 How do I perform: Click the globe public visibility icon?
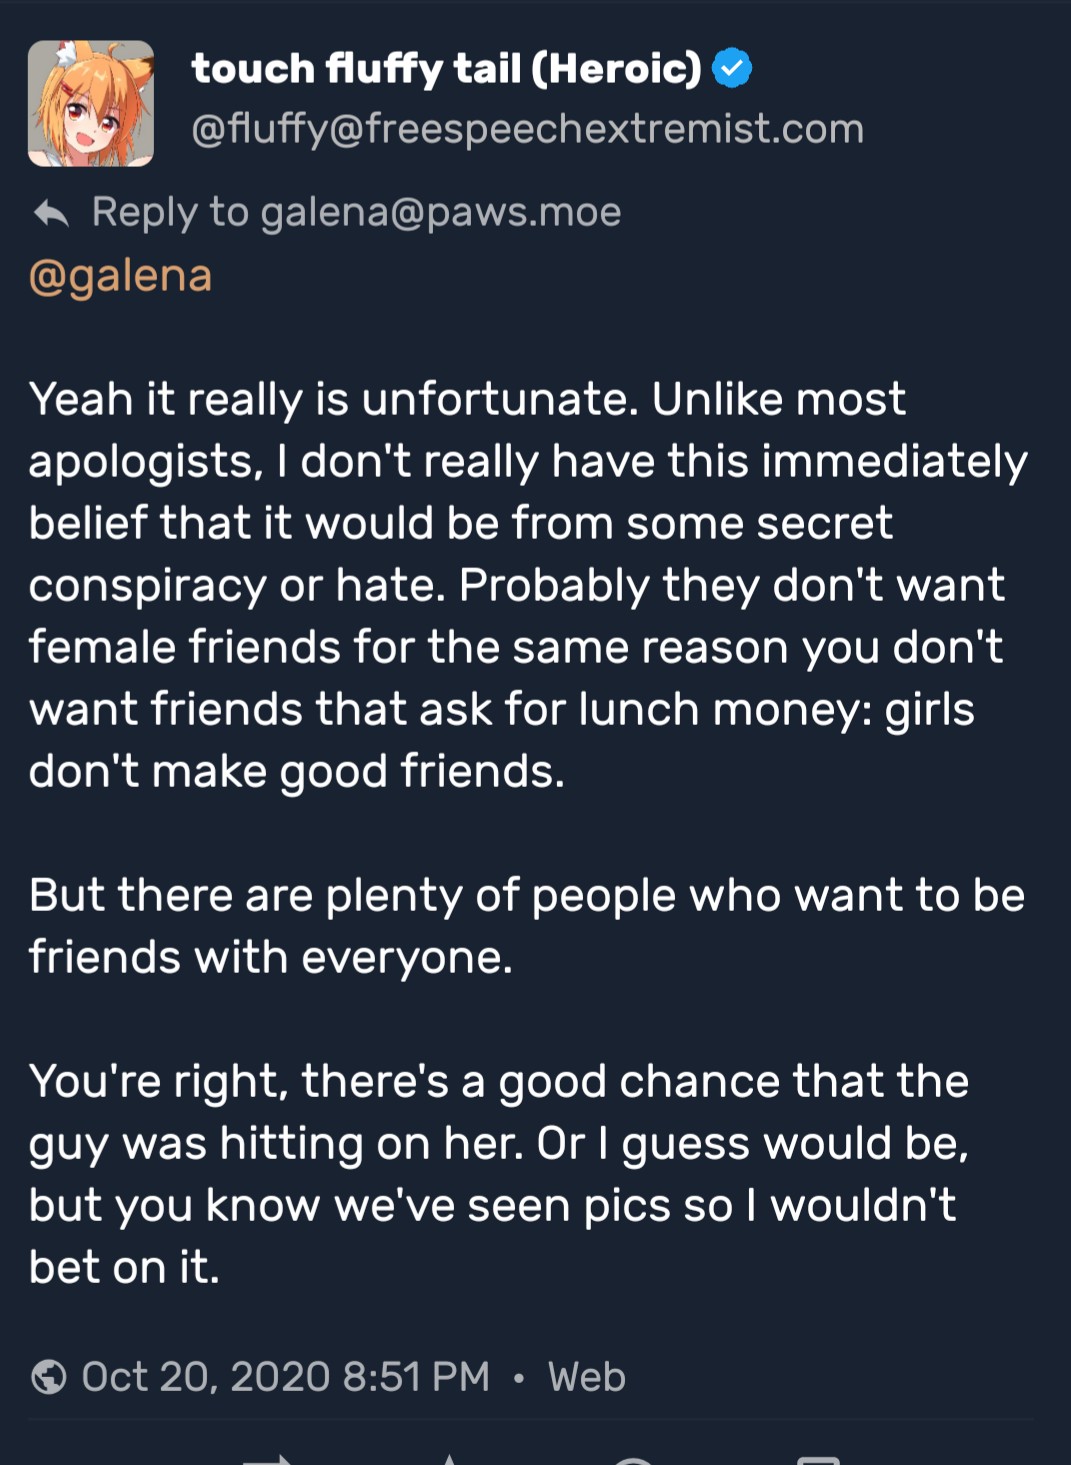pos(48,1377)
